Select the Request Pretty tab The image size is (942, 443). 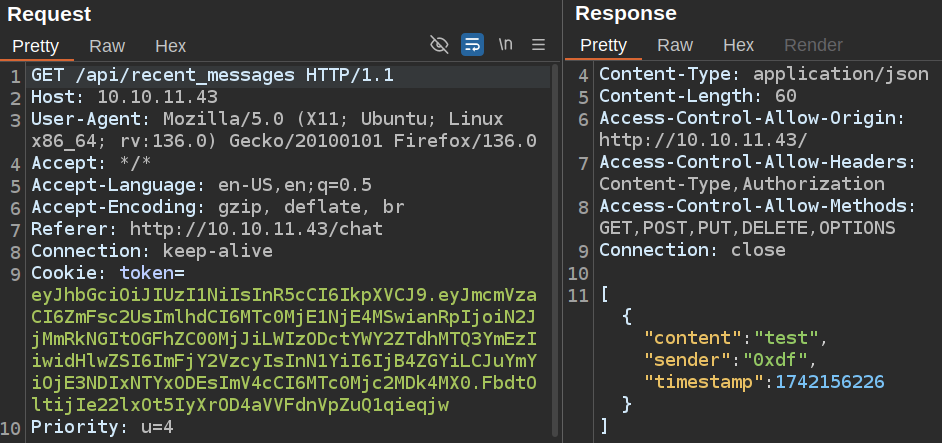36,45
